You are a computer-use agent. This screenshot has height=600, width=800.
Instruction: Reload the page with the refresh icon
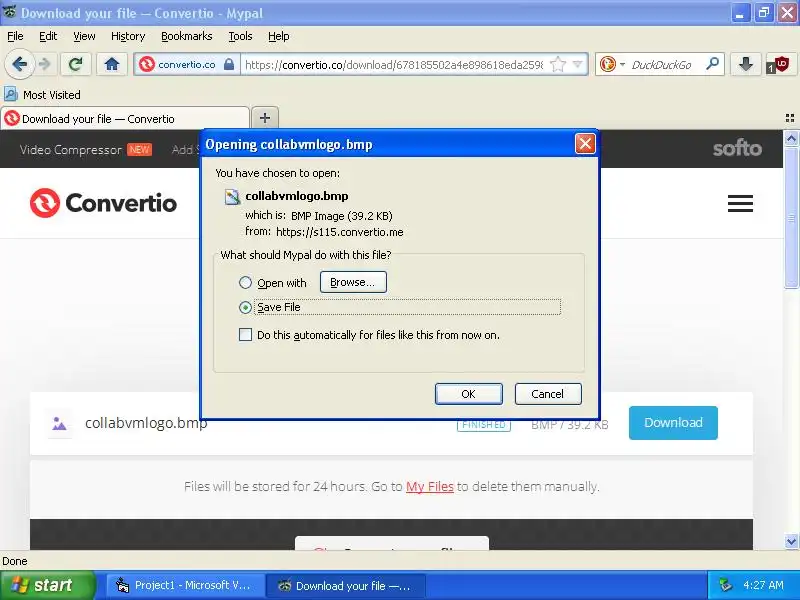coord(76,64)
